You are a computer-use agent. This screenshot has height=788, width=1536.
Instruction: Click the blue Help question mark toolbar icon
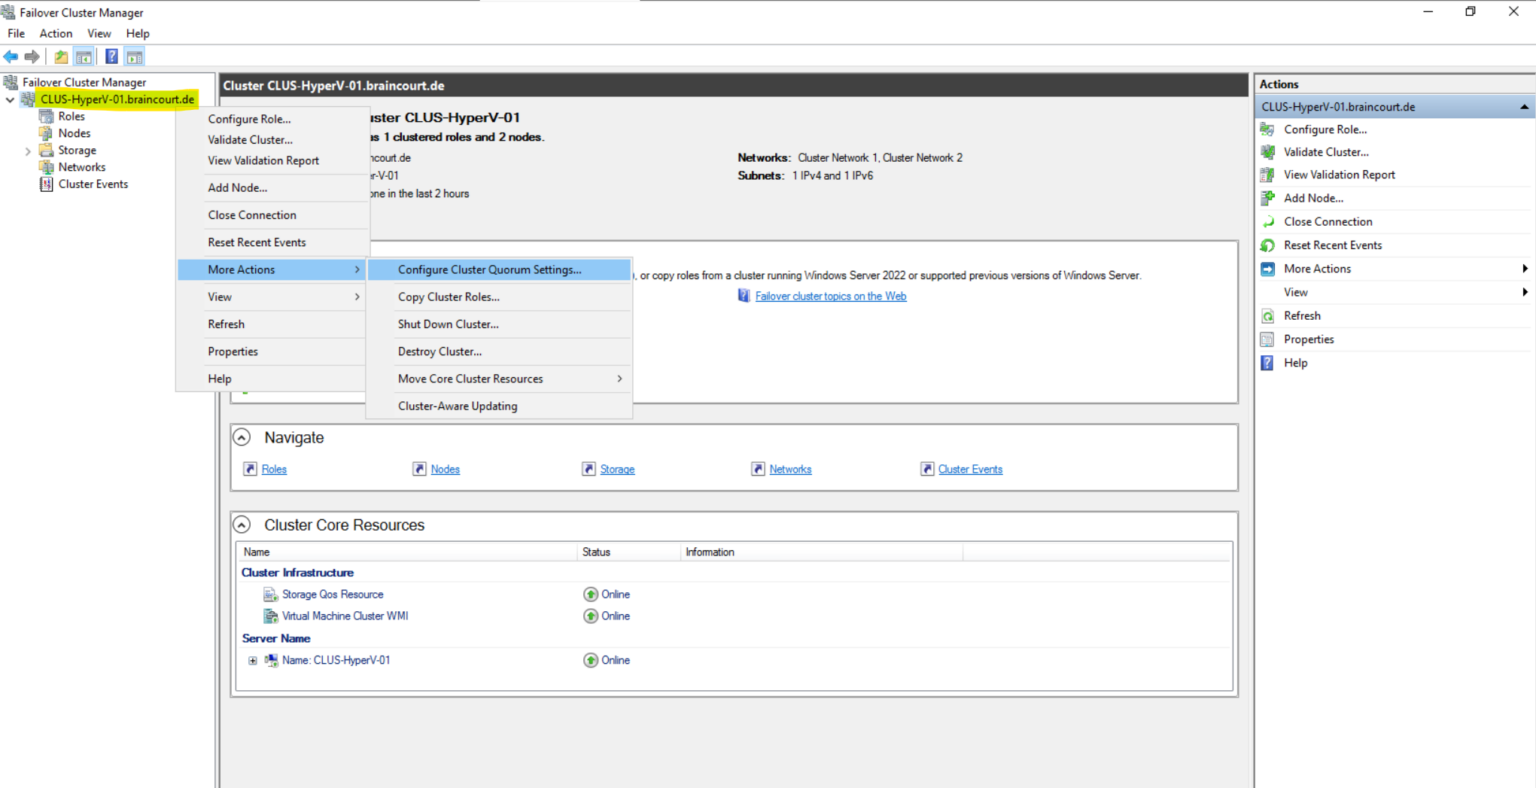tap(110, 56)
